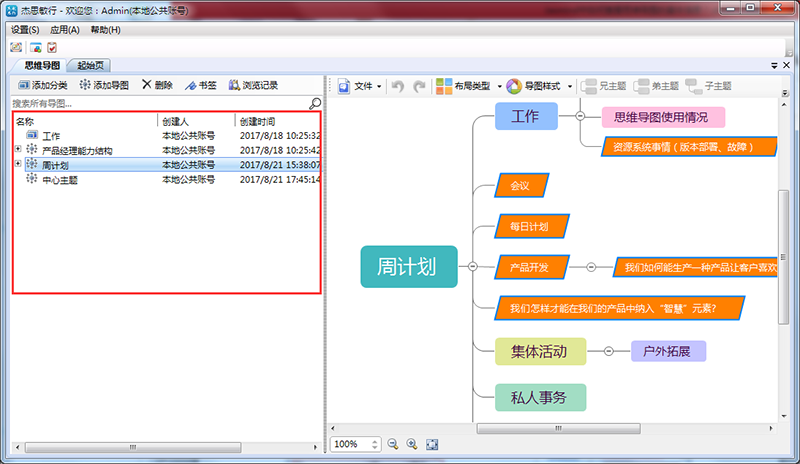Open the layout type (布局类型) dropdown
This screenshot has height=464, width=800.
click(x=467, y=86)
